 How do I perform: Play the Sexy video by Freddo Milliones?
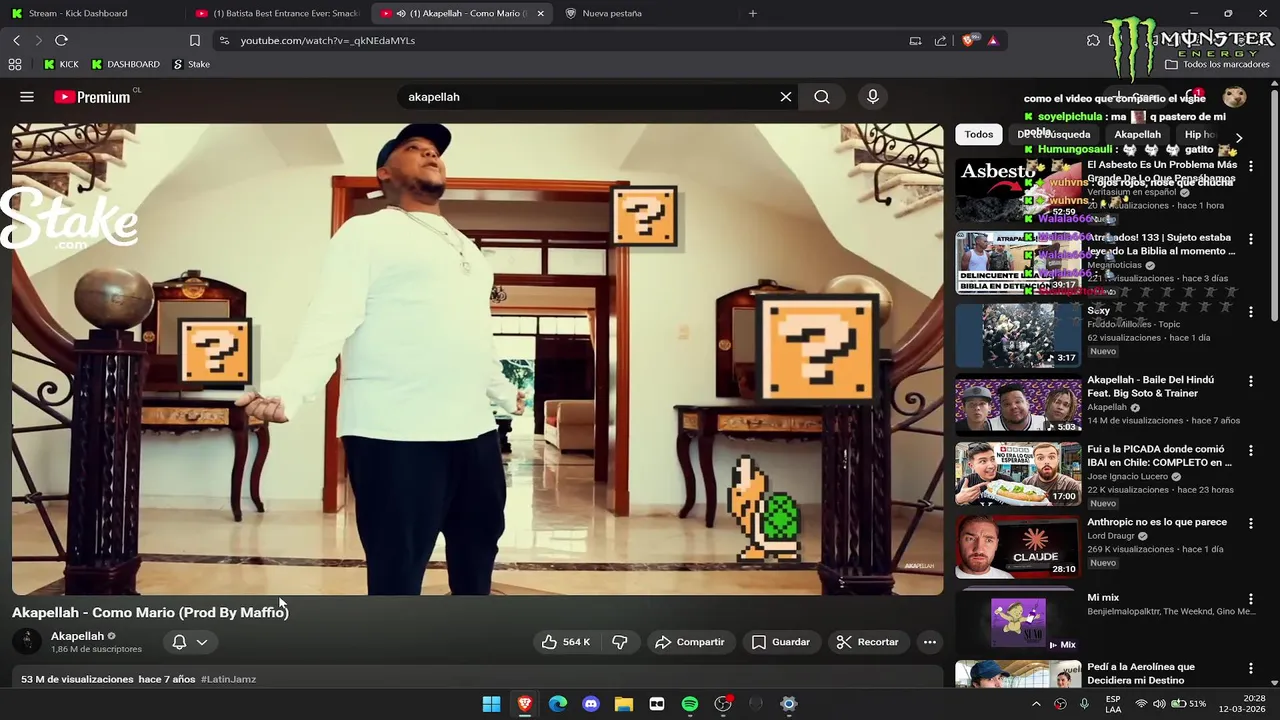point(1018,335)
